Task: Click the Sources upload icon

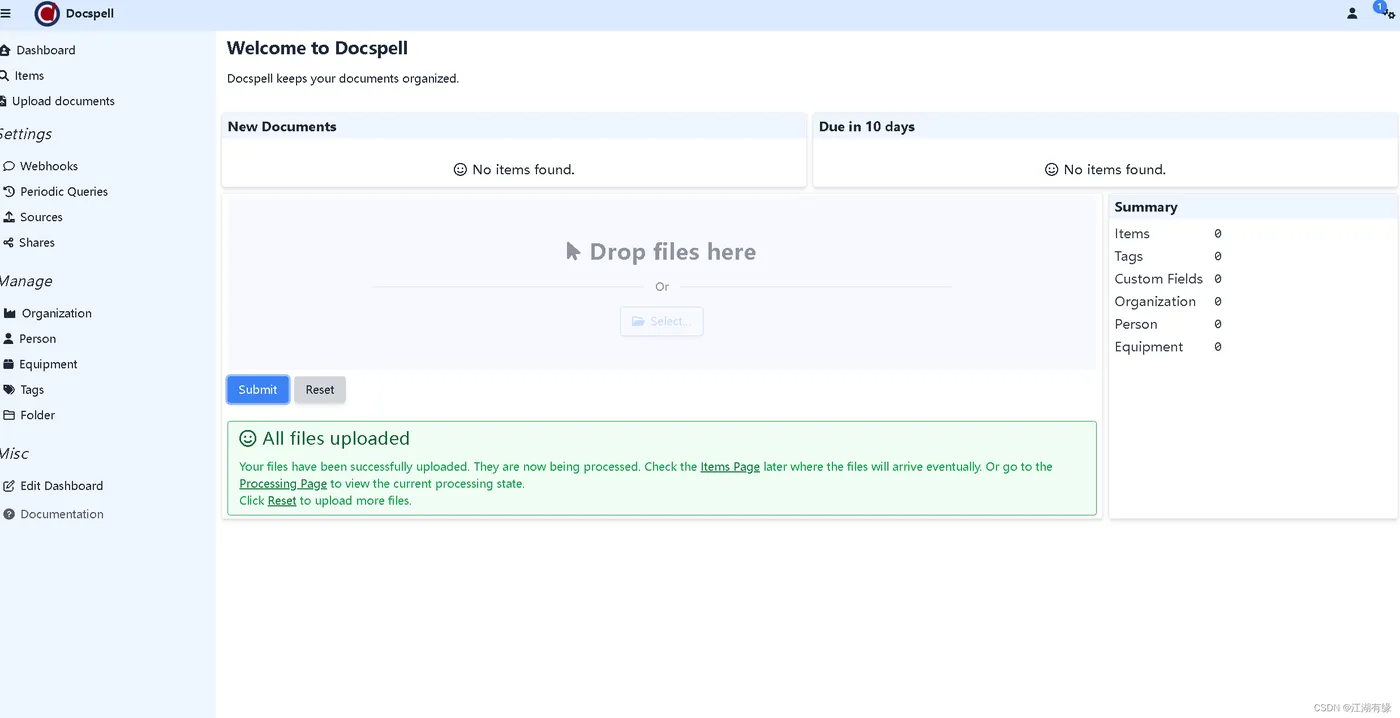Action: coord(9,217)
